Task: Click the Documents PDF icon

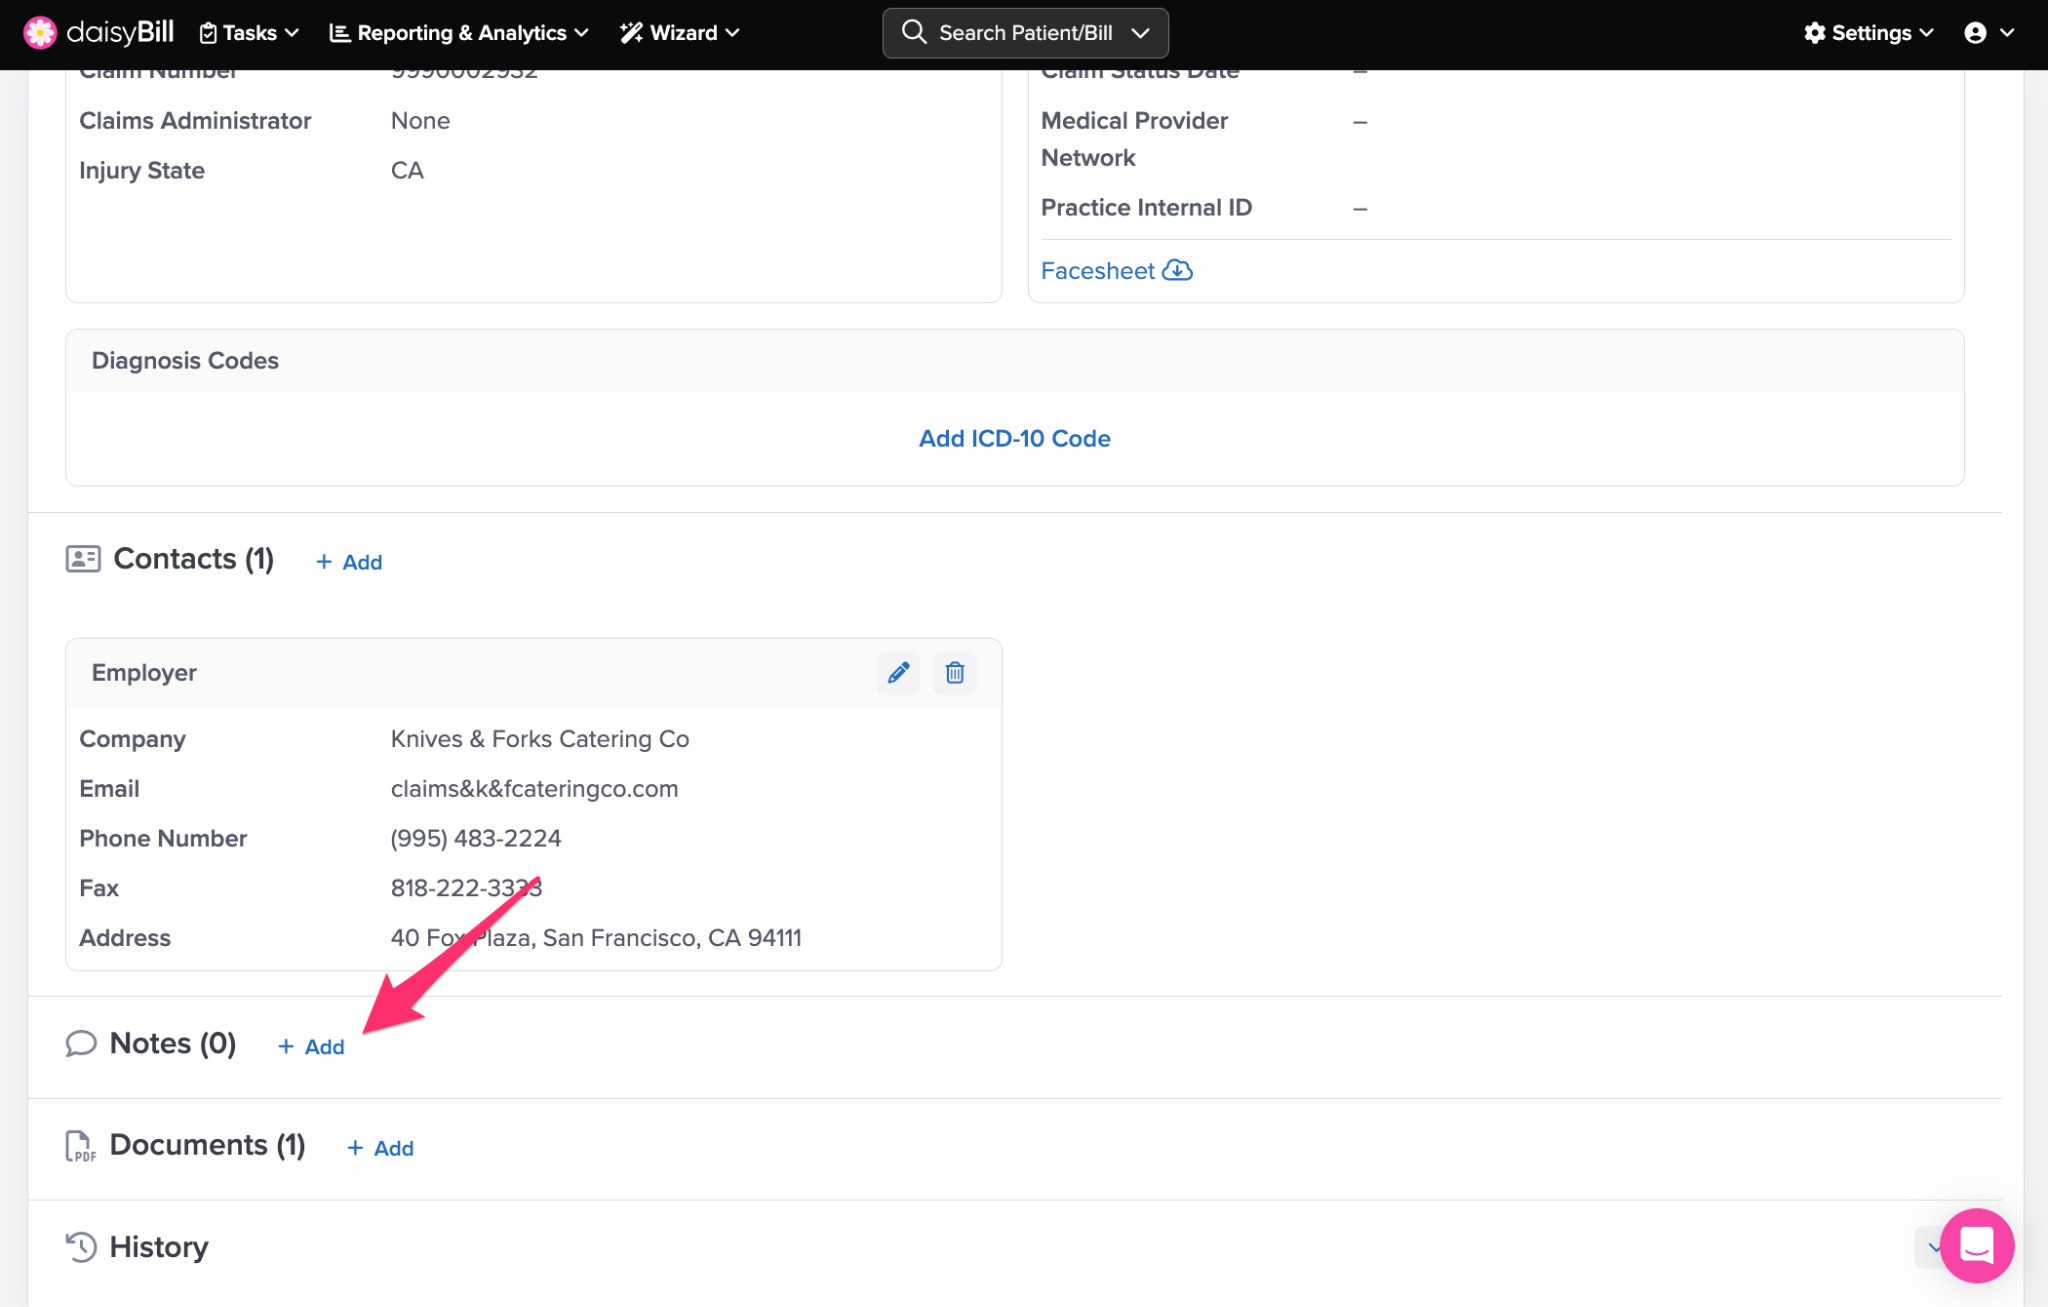Action: tap(80, 1146)
